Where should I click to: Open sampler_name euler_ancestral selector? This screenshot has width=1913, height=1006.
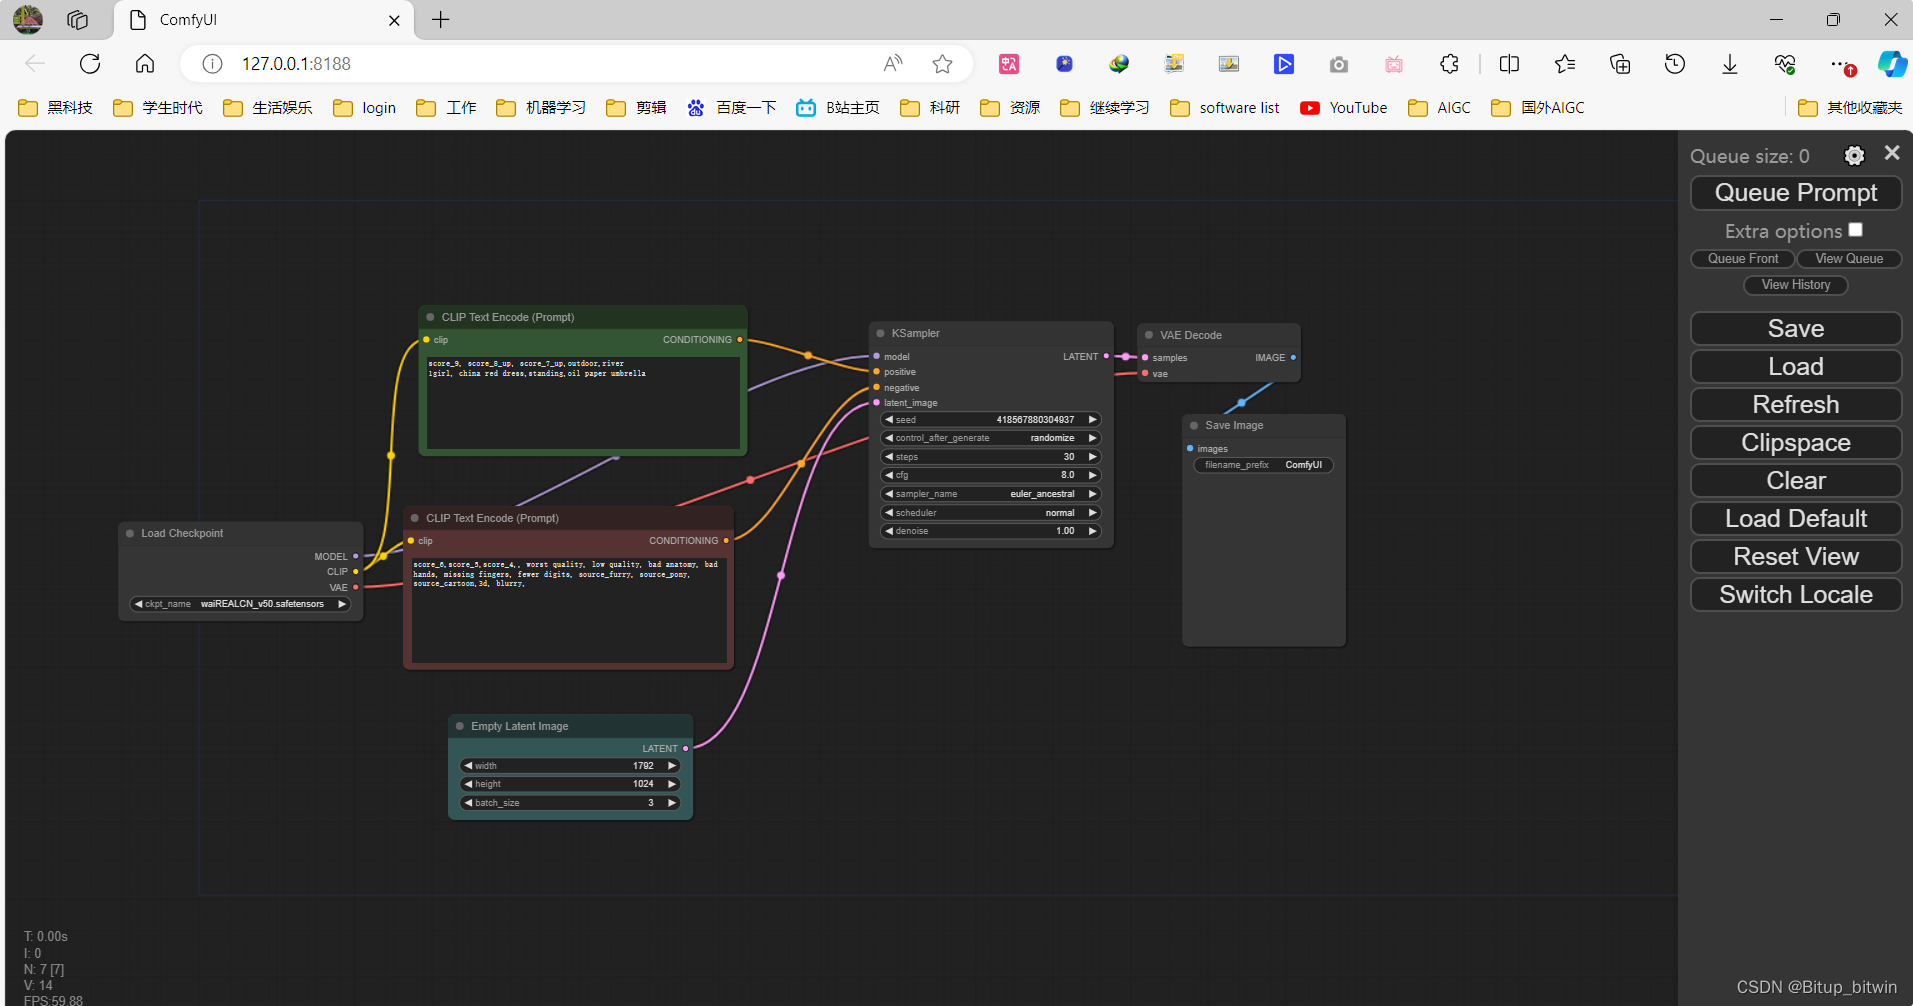[x=991, y=494]
